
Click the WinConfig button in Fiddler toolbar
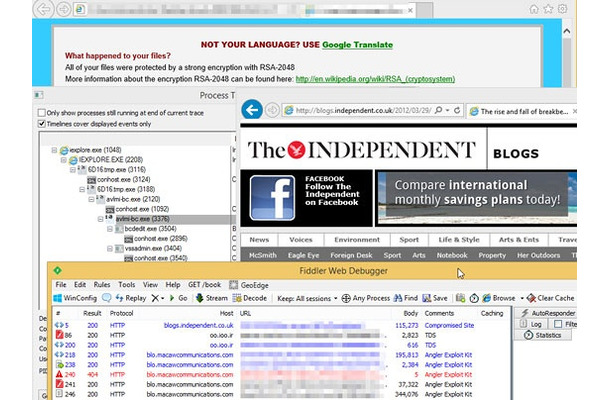75,298
